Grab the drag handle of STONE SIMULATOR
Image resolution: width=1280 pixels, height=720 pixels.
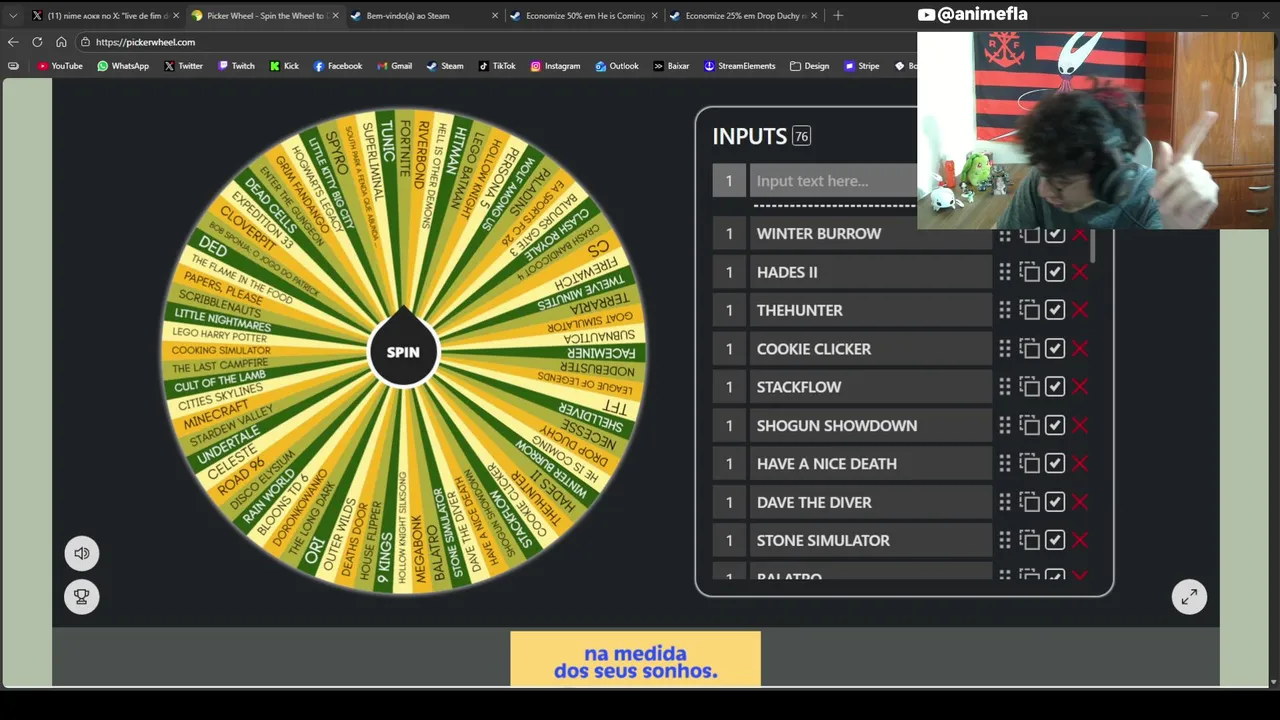(x=1005, y=540)
